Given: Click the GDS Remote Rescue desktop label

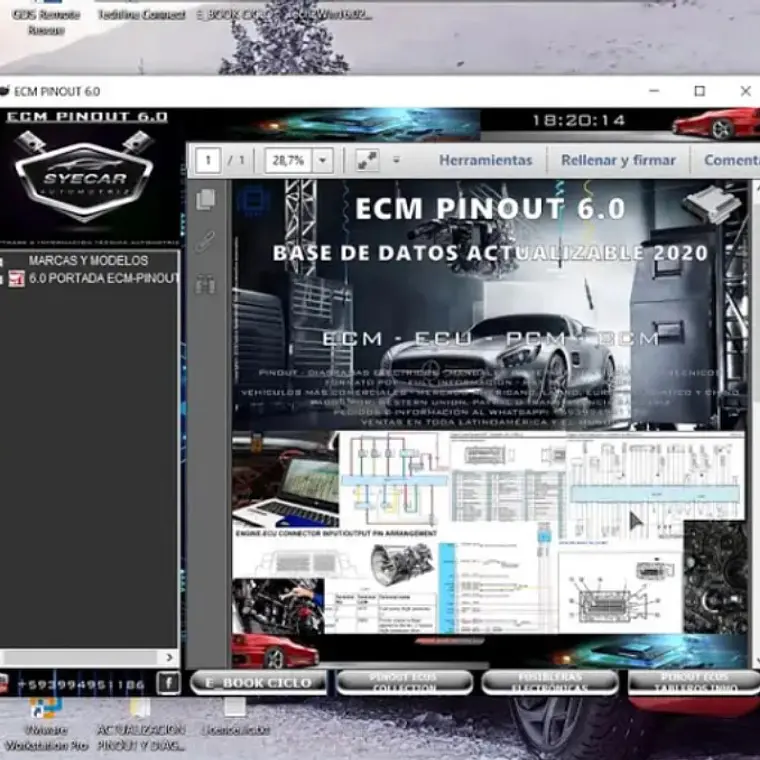Looking at the screenshot, I should pos(46,22).
